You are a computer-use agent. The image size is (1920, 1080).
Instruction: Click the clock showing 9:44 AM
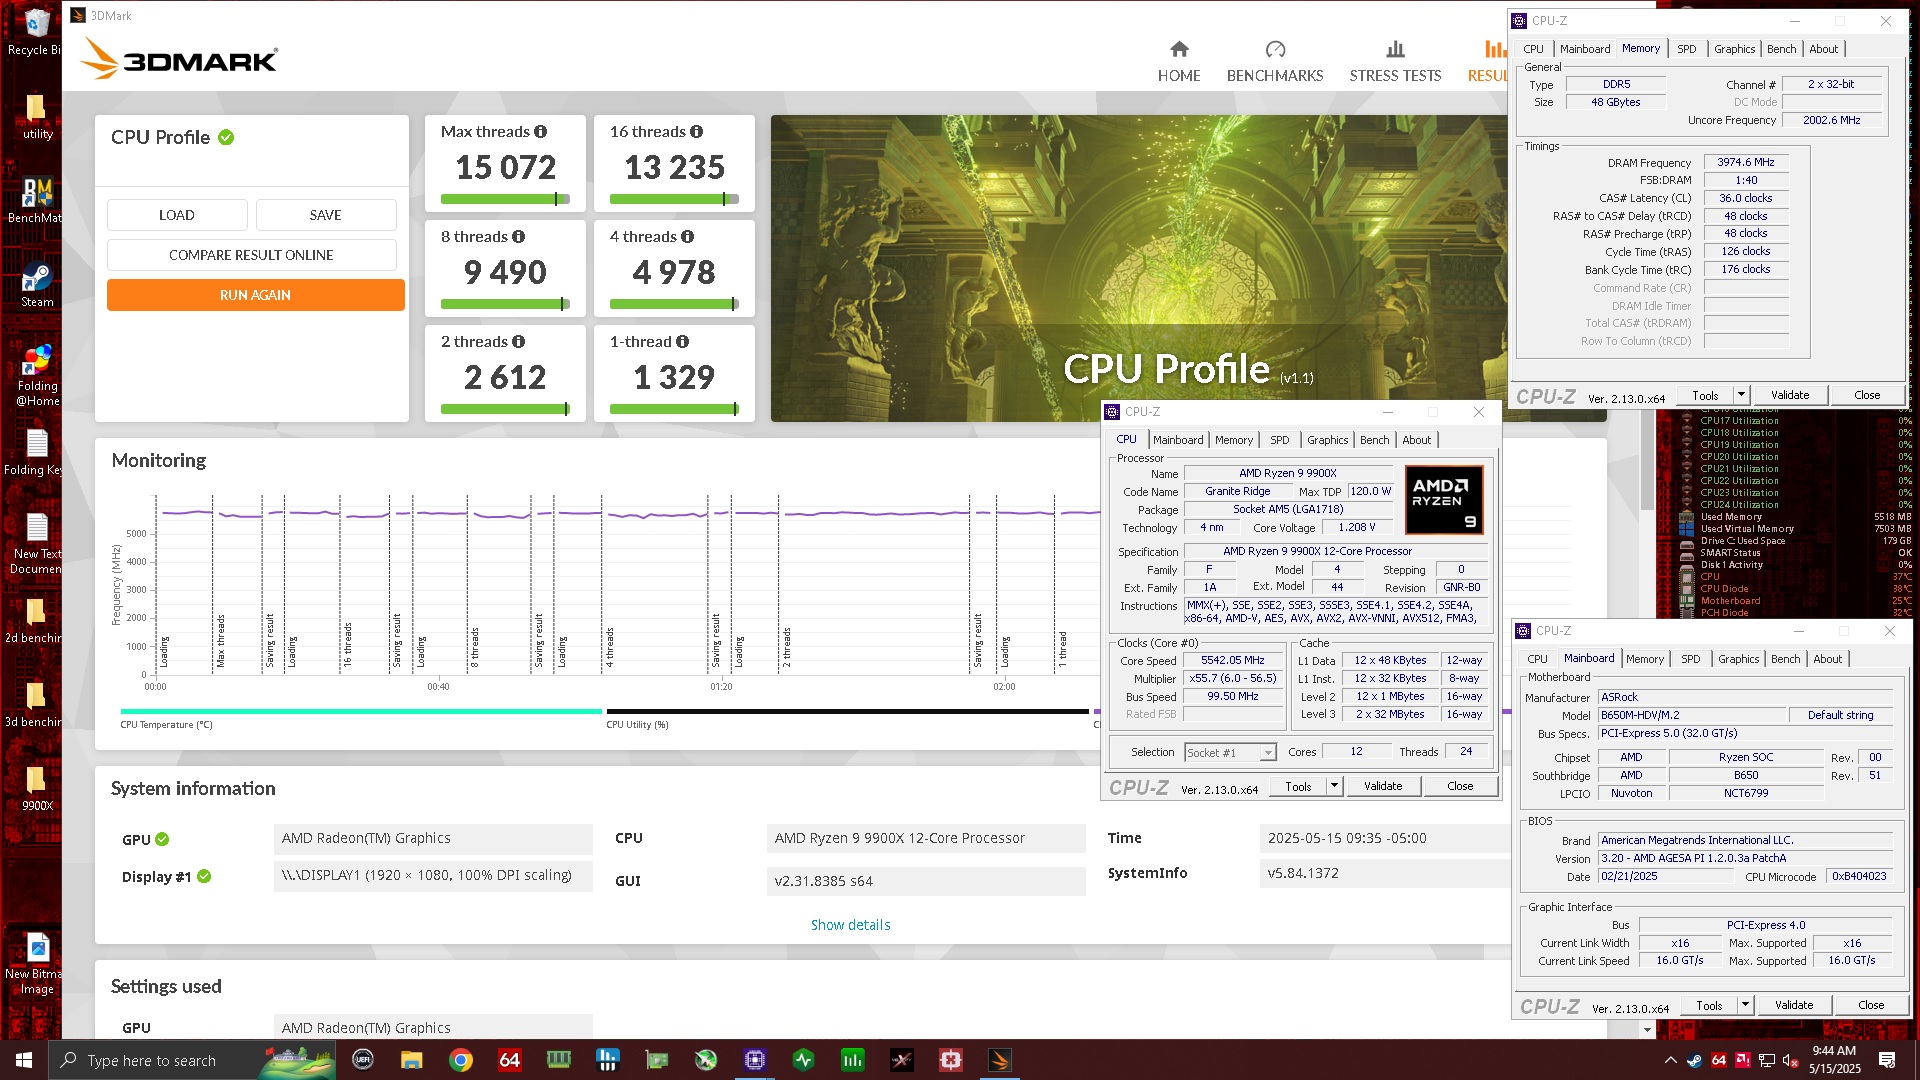pyautogui.click(x=1834, y=1051)
